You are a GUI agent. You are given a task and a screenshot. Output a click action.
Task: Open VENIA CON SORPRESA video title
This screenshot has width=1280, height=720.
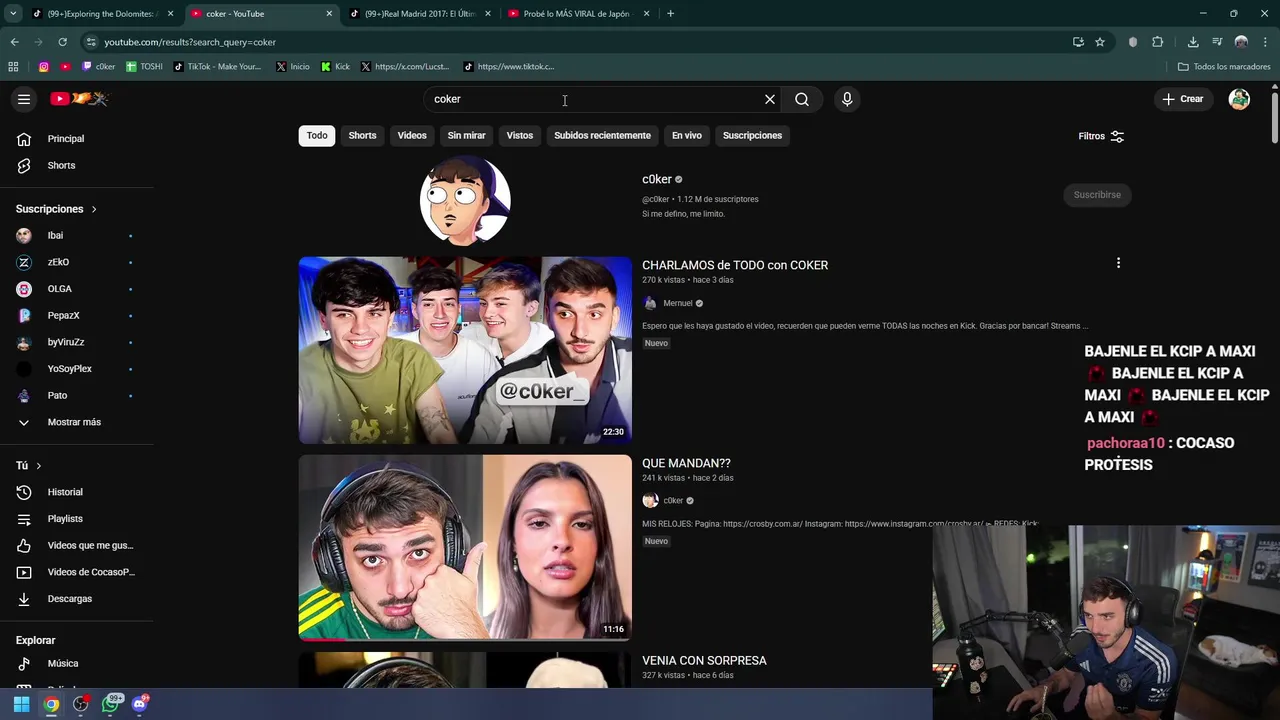(x=704, y=660)
